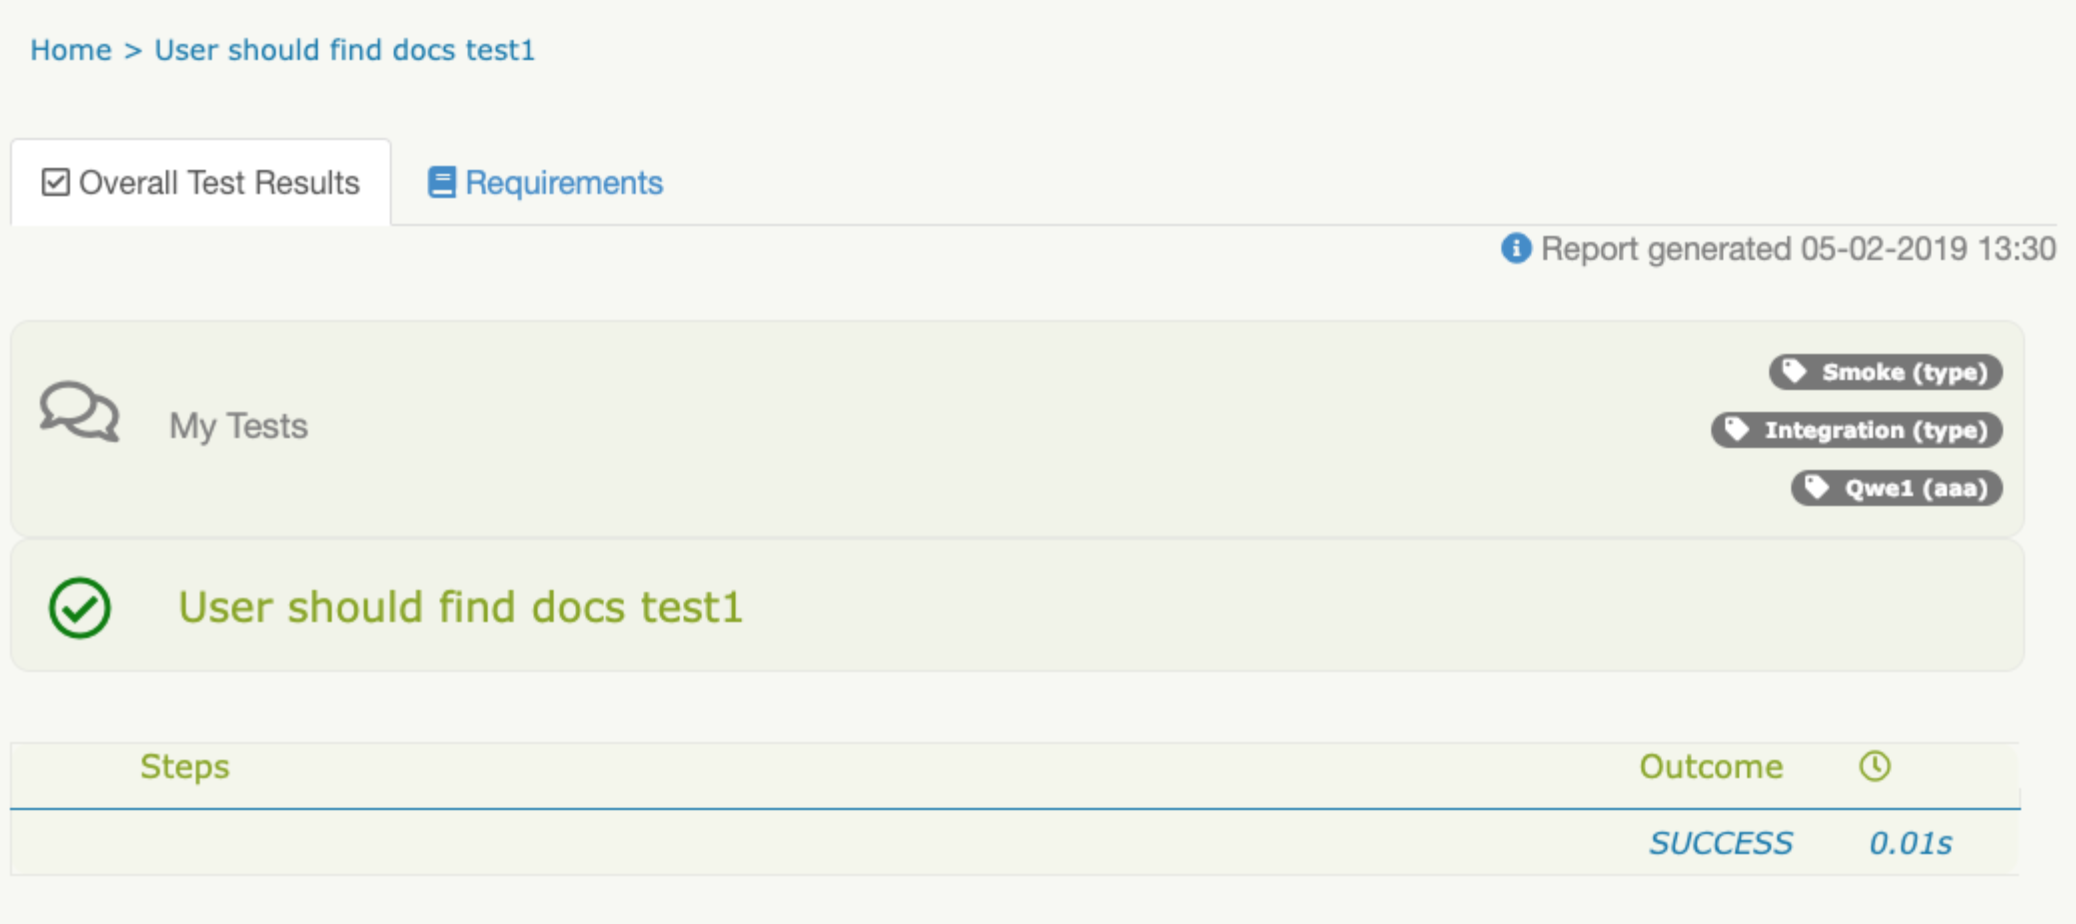Viewport: 2076px width, 924px height.
Task: Click the tag icon in Integration label
Action: [1737, 429]
